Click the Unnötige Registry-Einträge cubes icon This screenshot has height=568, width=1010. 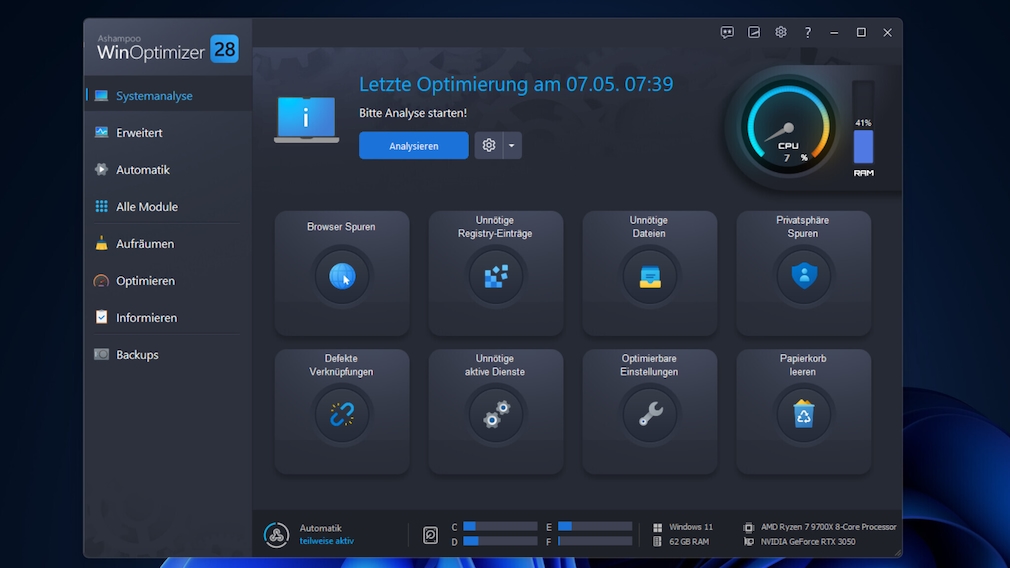pos(495,276)
